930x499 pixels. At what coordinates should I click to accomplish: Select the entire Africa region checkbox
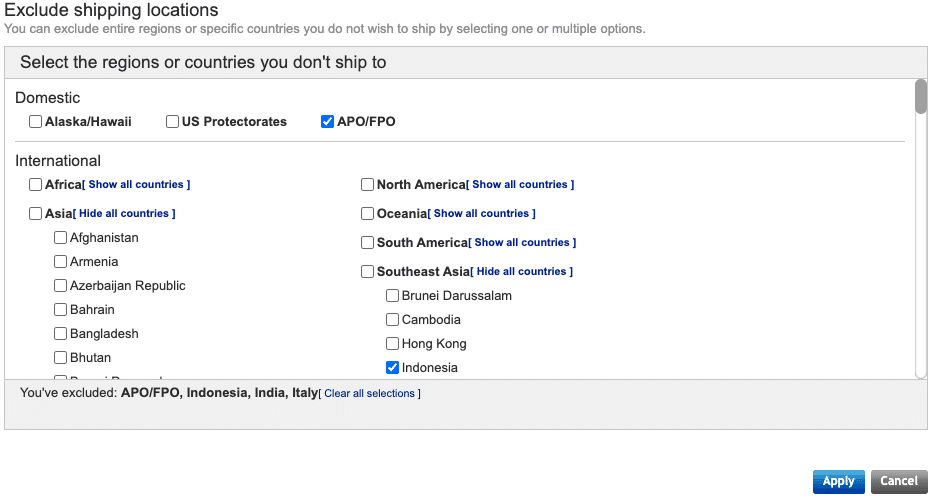pos(36,185)
